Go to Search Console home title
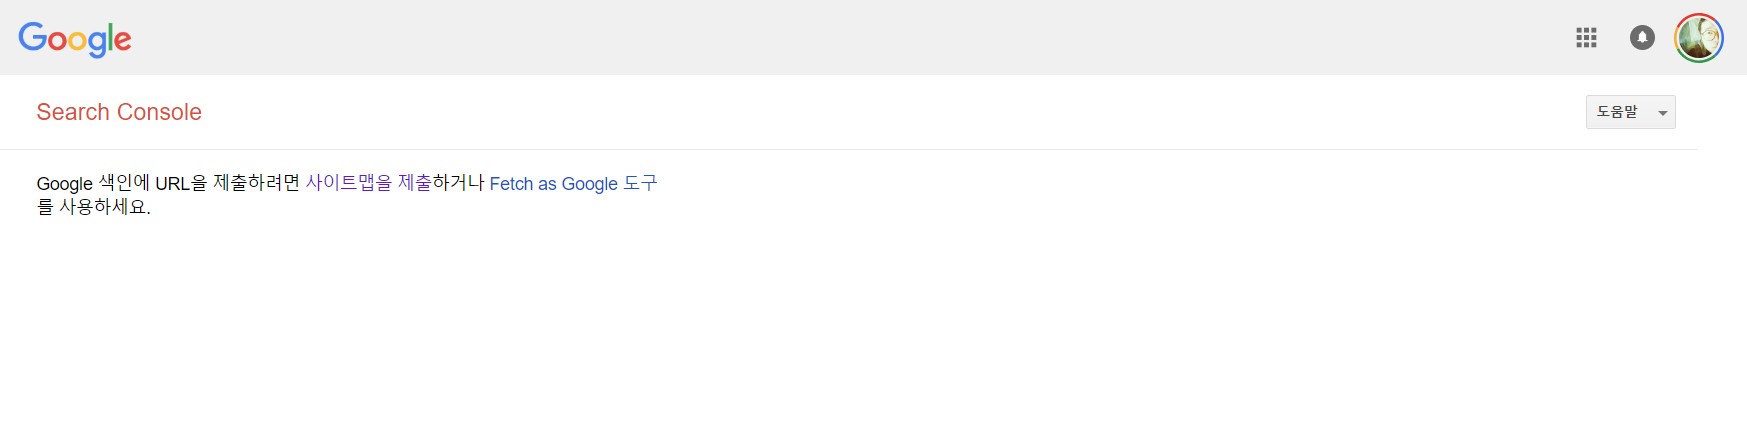Image resolution: width=1747 pixels, height=447 pixels. click(x=119, y=112)
